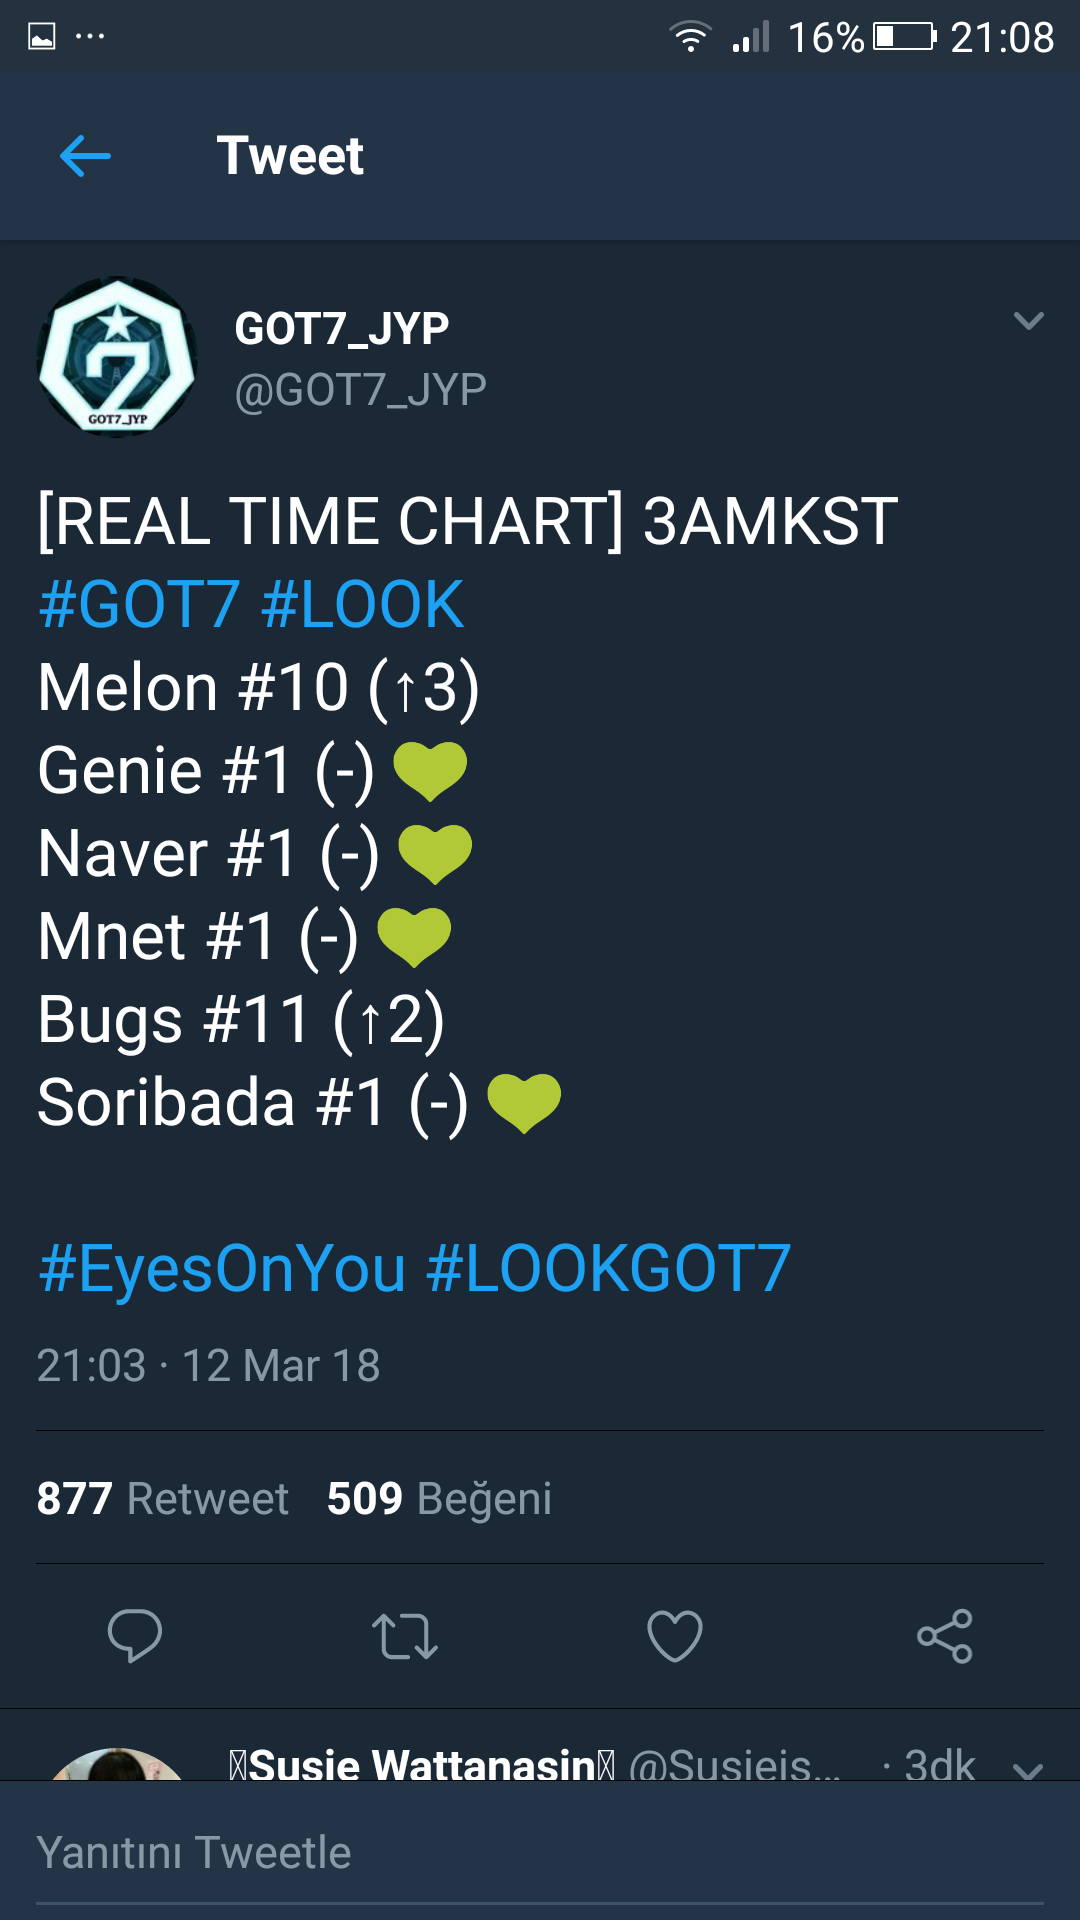
Task: Toggle like with the heart icon
Action: click(675, 1636)
